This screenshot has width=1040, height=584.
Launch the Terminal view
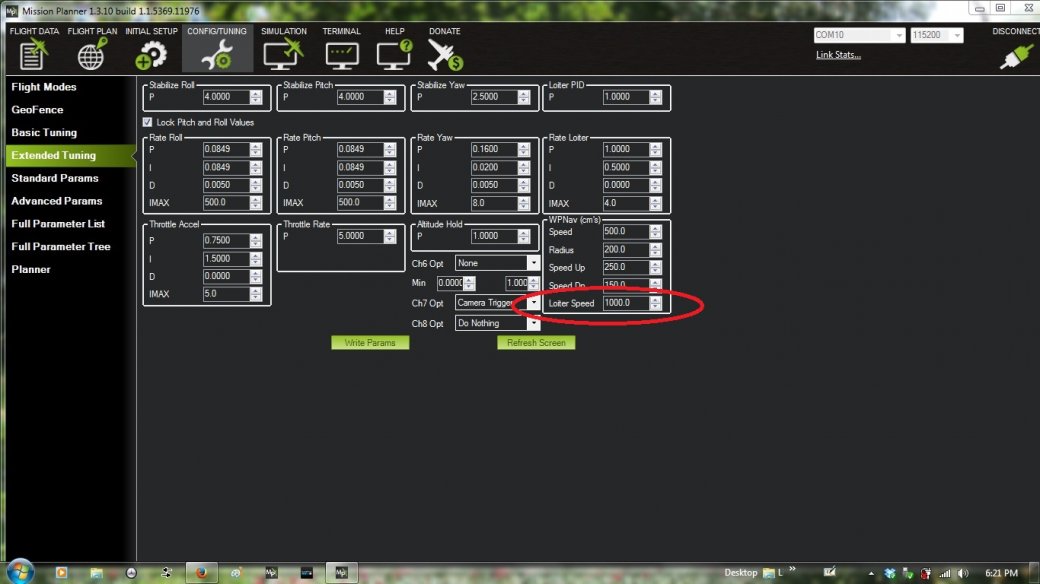point(341,52)
